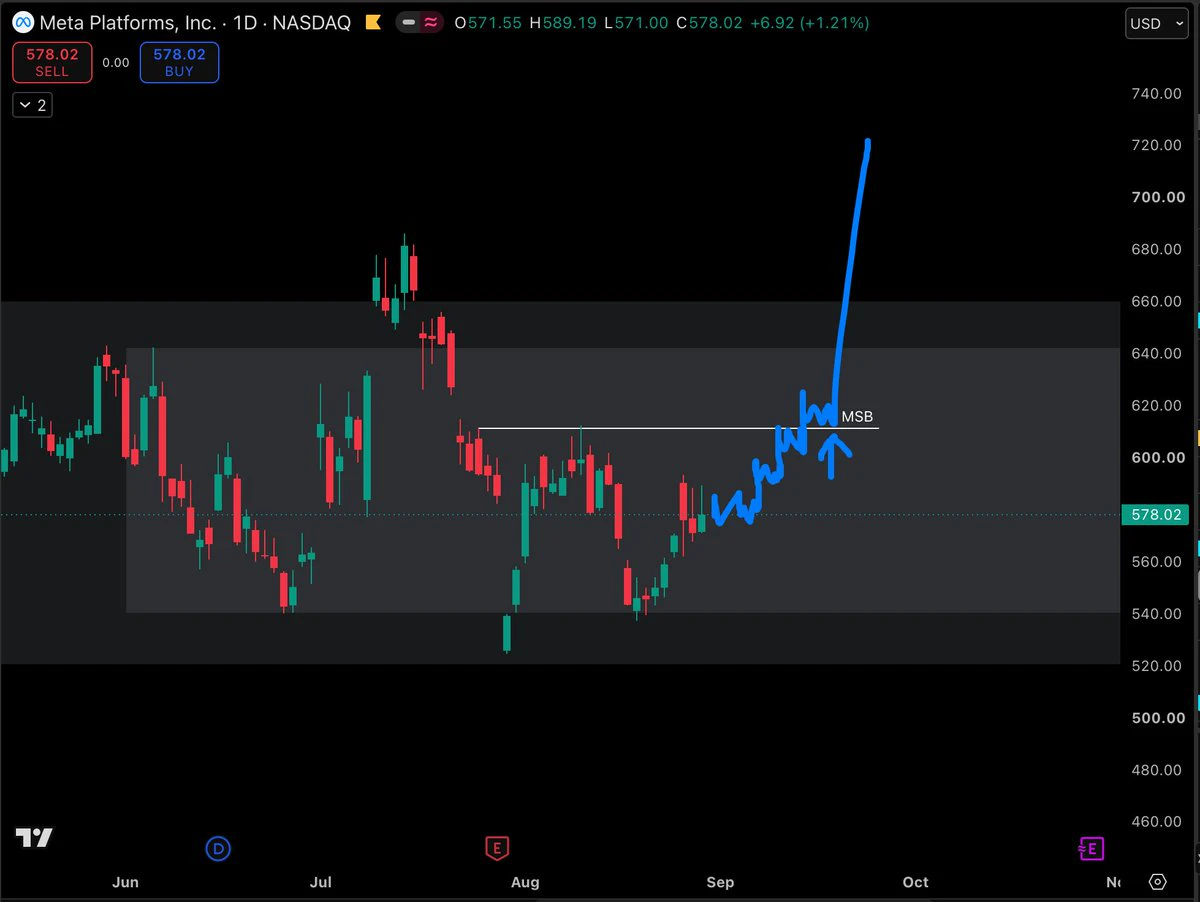Click the Oct label on time axis

point(915,882)
